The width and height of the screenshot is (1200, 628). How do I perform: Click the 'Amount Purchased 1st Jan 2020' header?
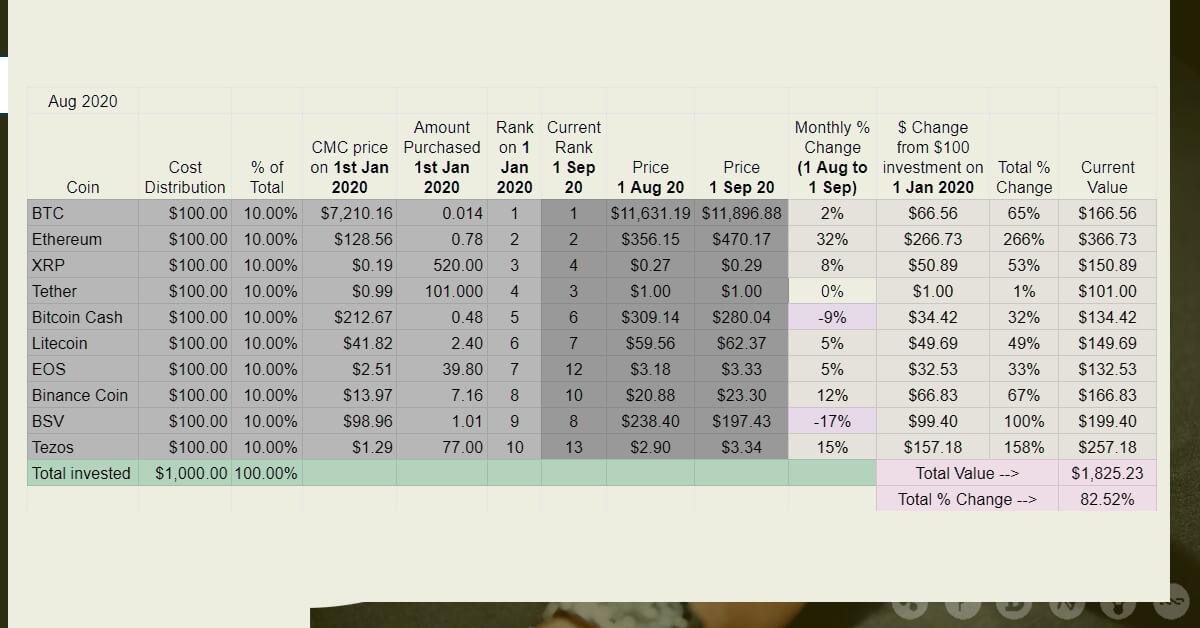pos(442,157)
